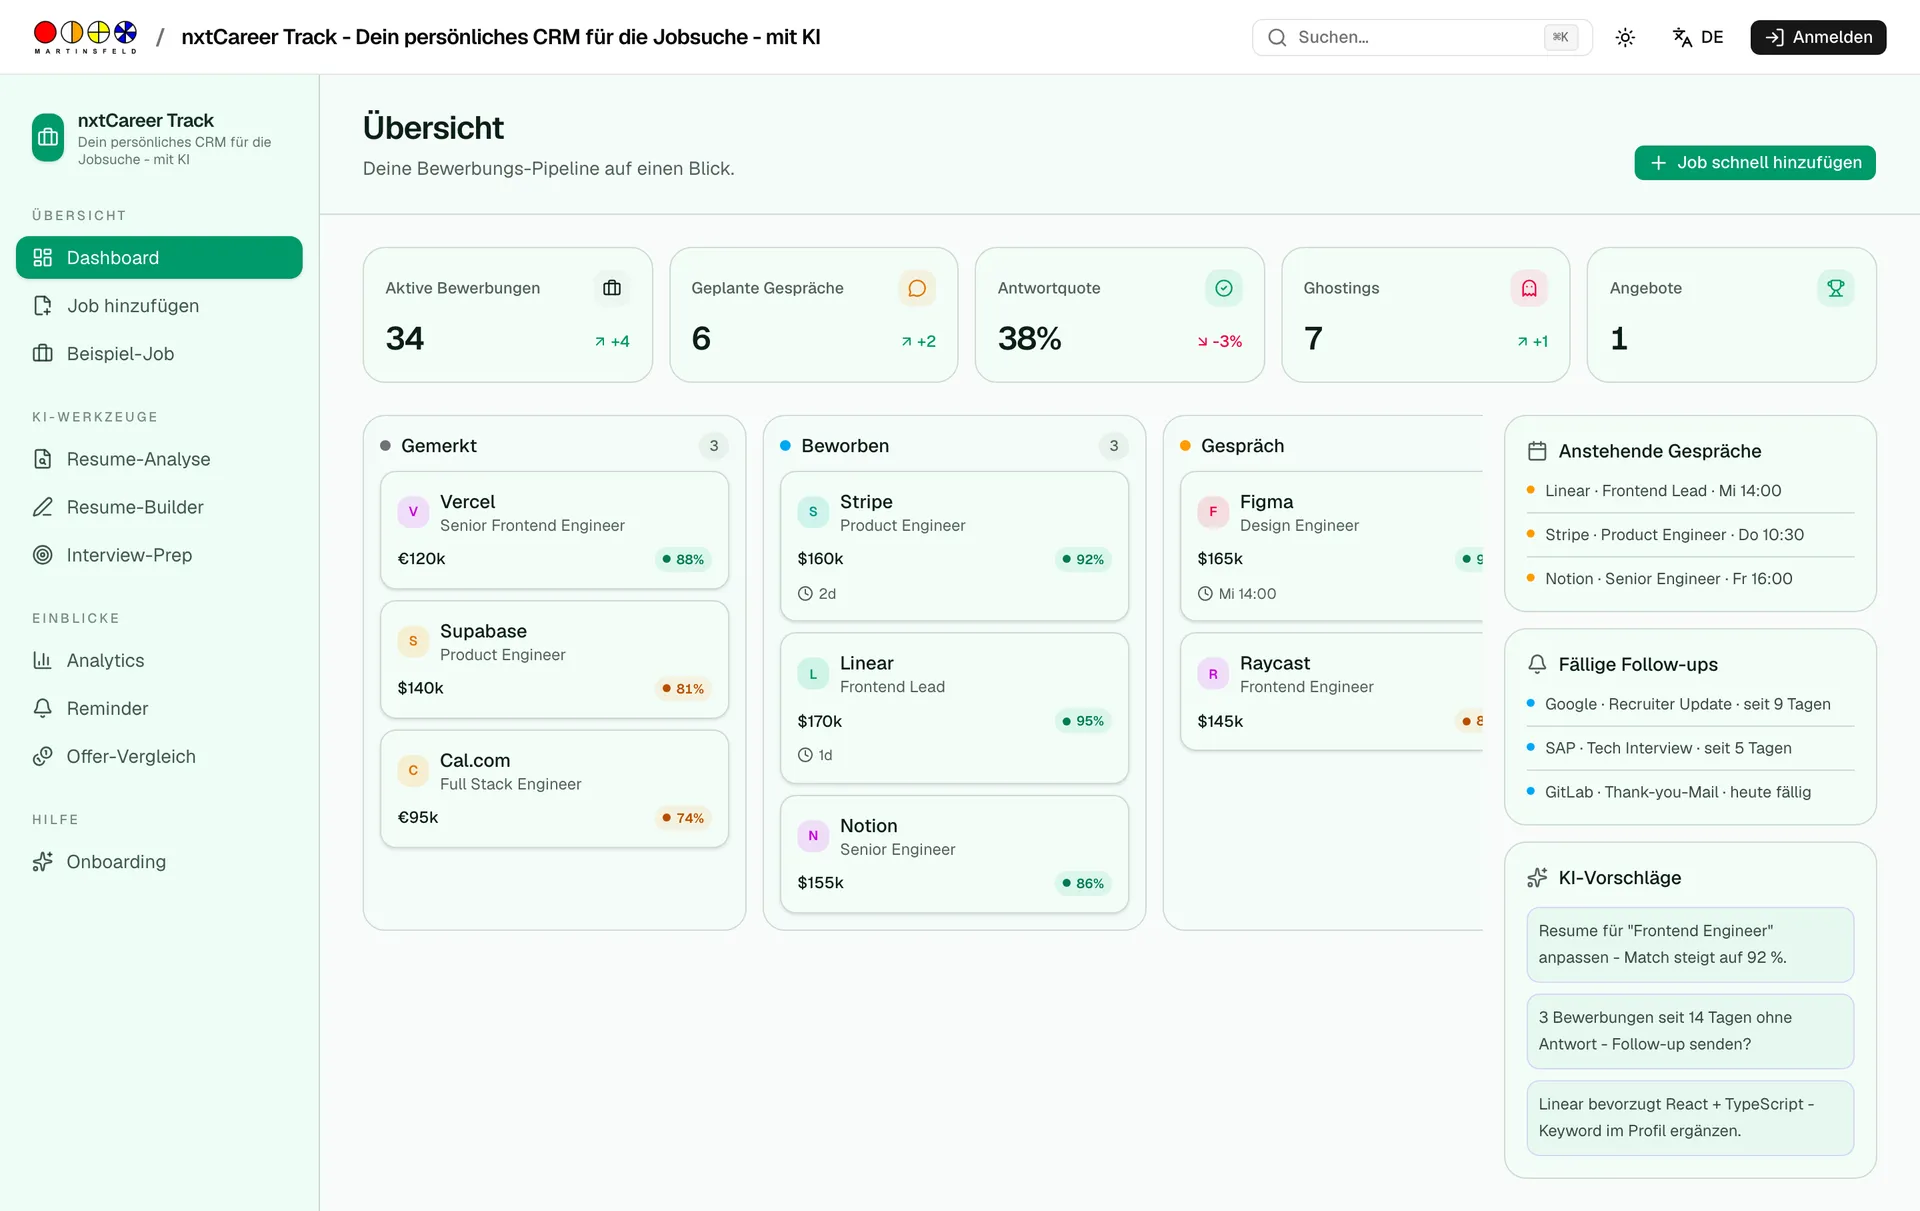Click the 95% match badge on Linear

coord(1083,721)
